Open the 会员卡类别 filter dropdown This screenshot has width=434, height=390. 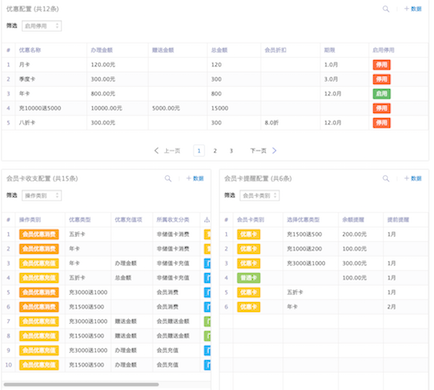[x=259, y=196]
